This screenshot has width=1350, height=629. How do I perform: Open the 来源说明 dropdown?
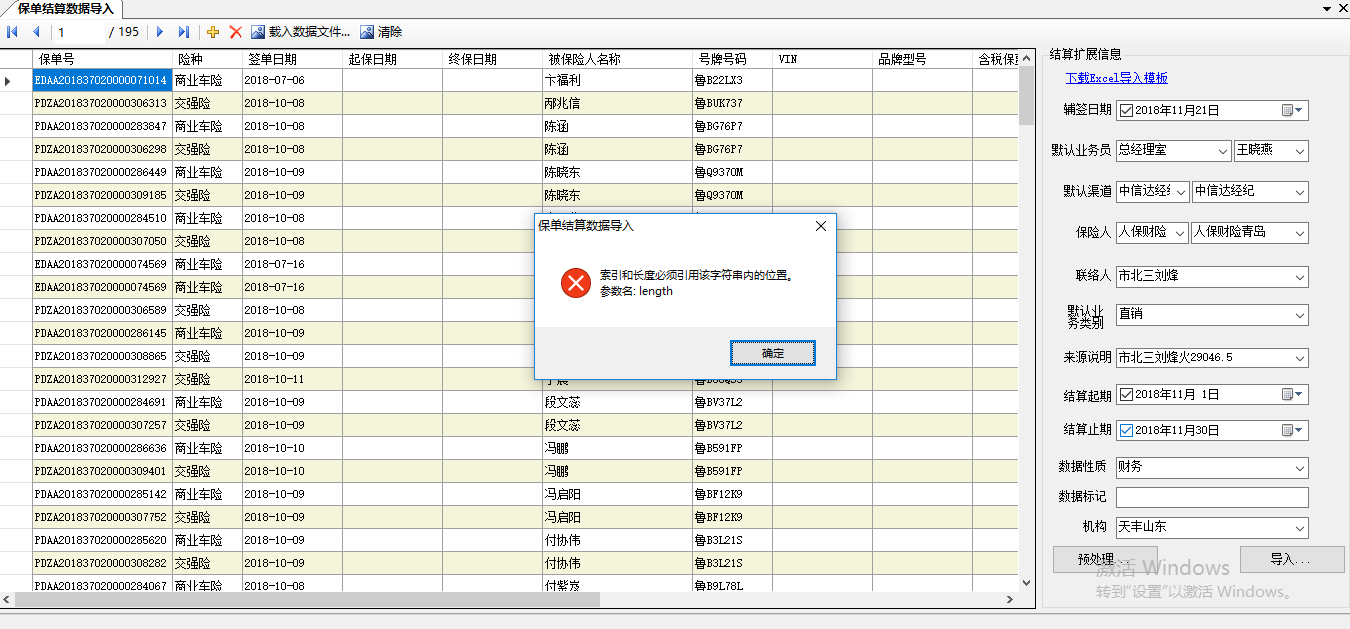coord(1299,357)
